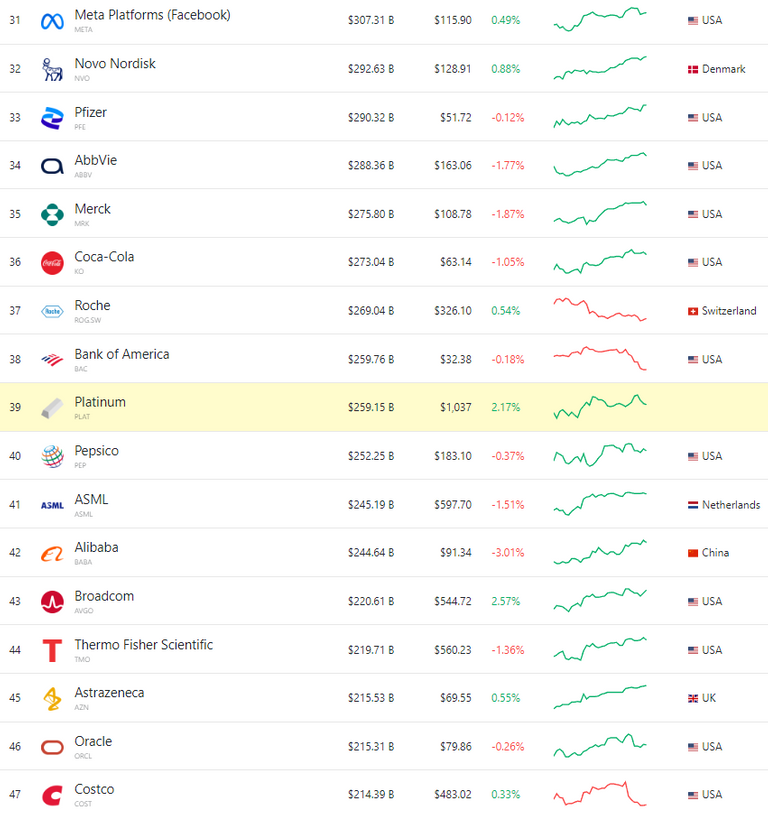This screenshot has height=815, width=768.
Task: Click the -3.01% Alibaba change value
Action: click(508, 553)
